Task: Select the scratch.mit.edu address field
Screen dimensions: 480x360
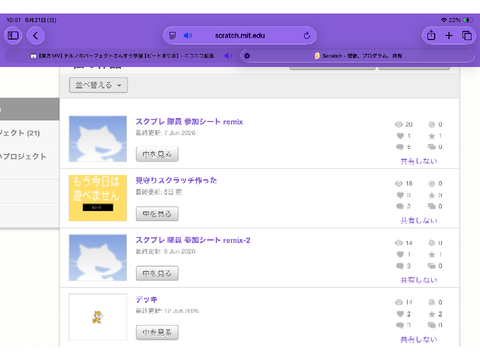Action: (x=240, y=35)
